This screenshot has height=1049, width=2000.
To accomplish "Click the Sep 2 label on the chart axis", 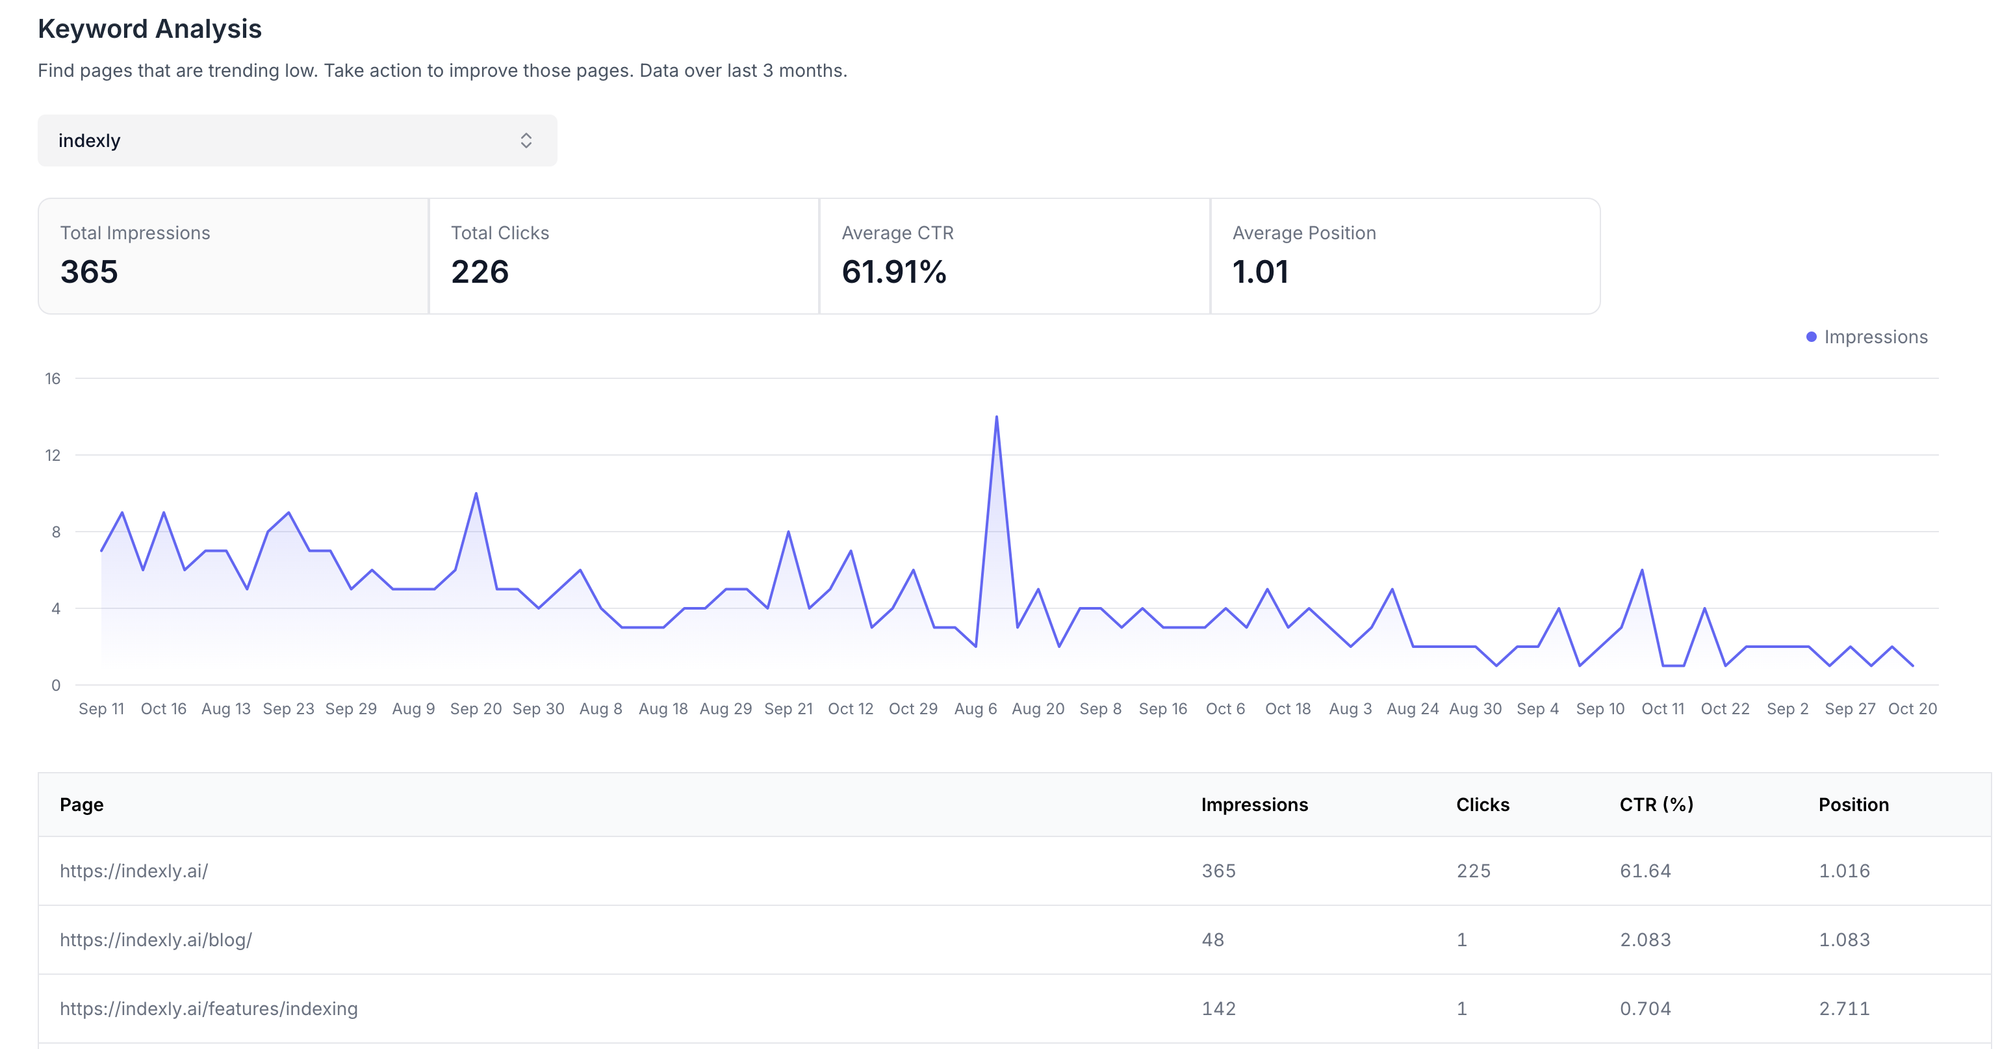I will [x=1787, y=709].
